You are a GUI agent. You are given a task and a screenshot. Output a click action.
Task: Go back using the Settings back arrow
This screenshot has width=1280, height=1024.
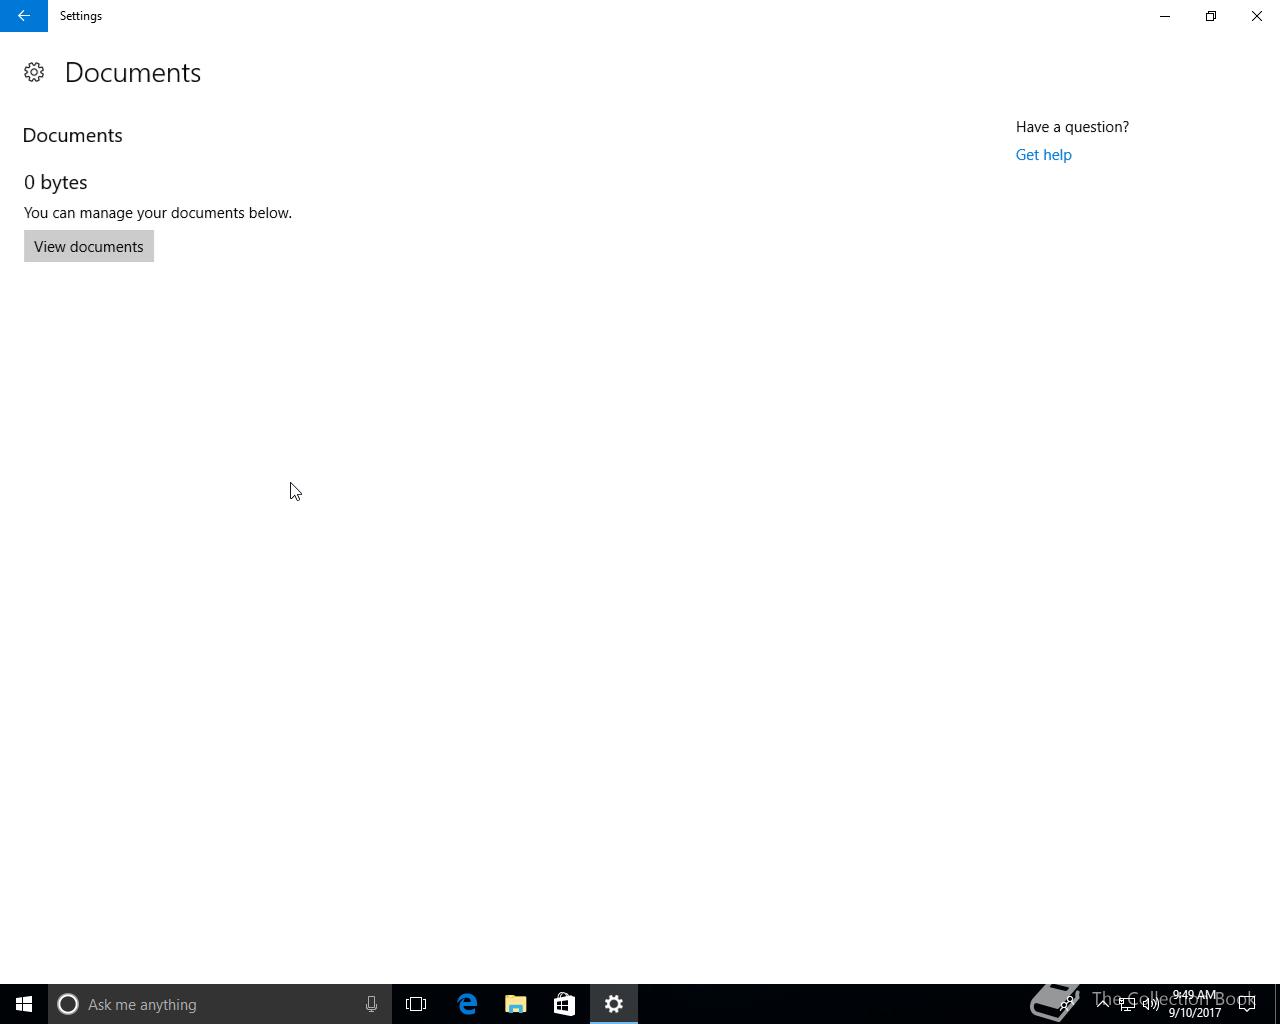pyautogui.click(x=24, y=16)
